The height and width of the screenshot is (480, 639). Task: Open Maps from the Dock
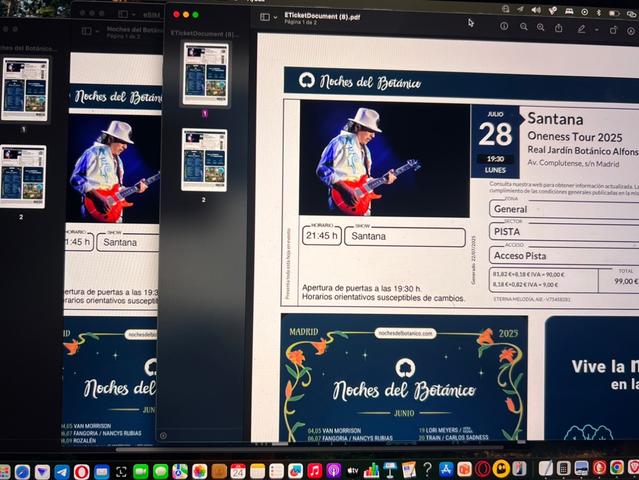click(180, 471)
